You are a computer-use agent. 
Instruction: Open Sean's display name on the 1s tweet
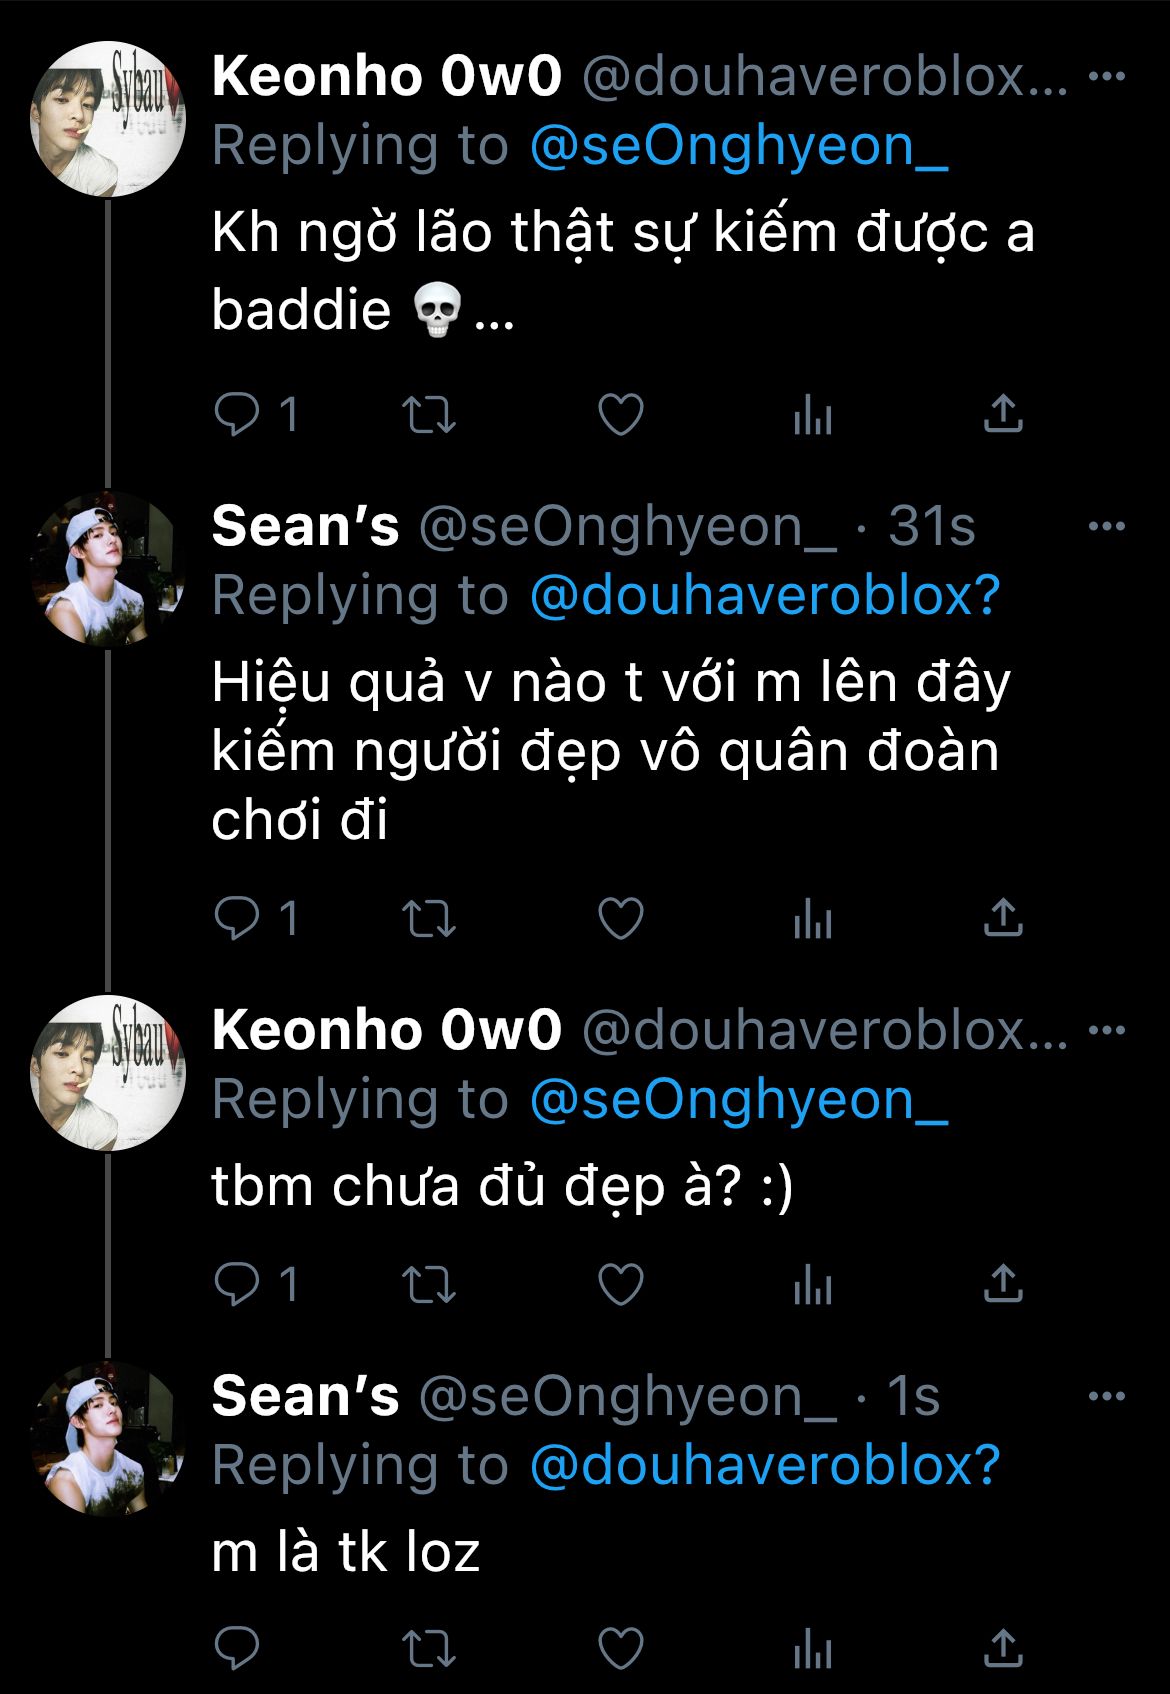point(305,1396)
